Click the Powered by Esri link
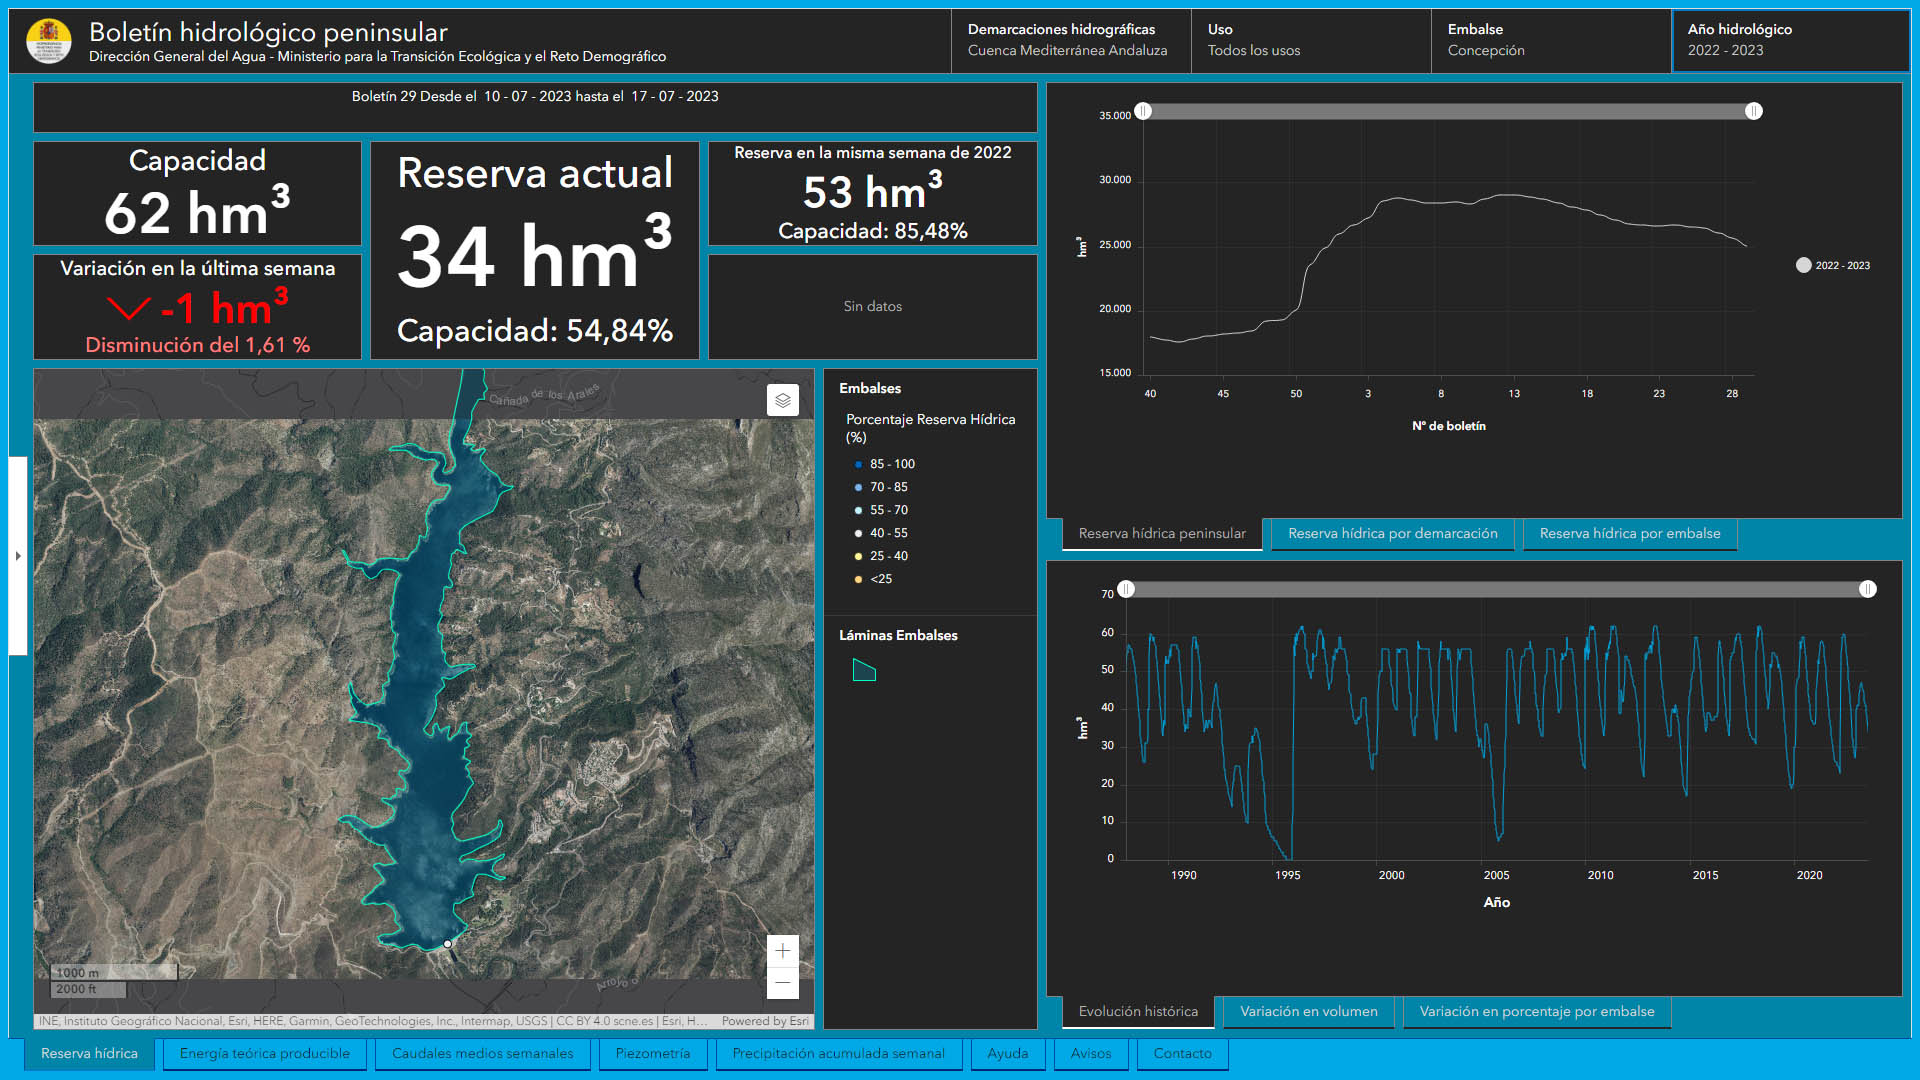Screen dimensions: 1920x1080 pyautogui.click(x=765, y=1021)
